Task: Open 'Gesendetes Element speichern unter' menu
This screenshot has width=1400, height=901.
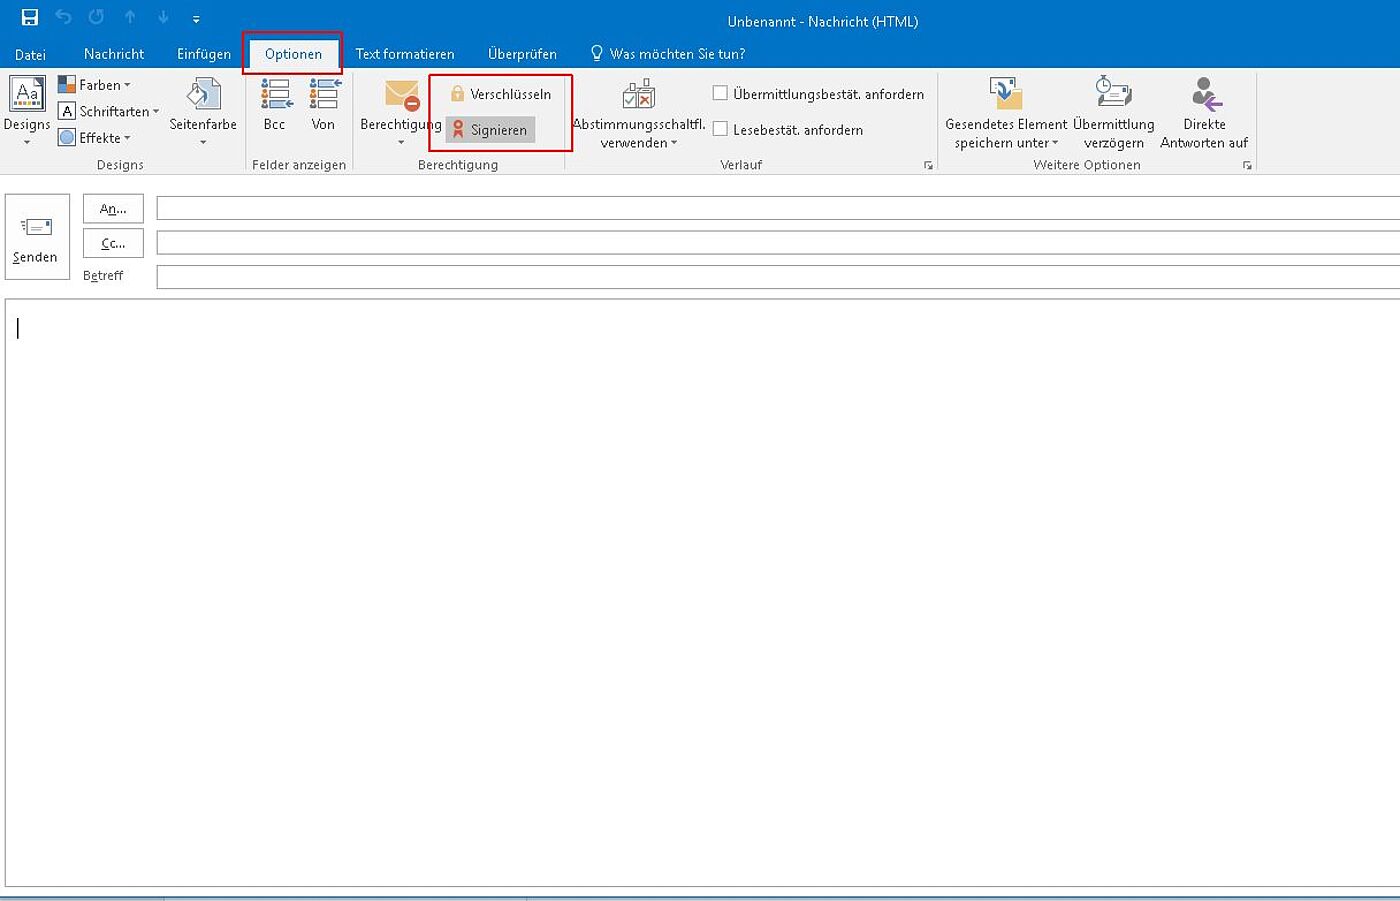Action: tap(1006, 112)
